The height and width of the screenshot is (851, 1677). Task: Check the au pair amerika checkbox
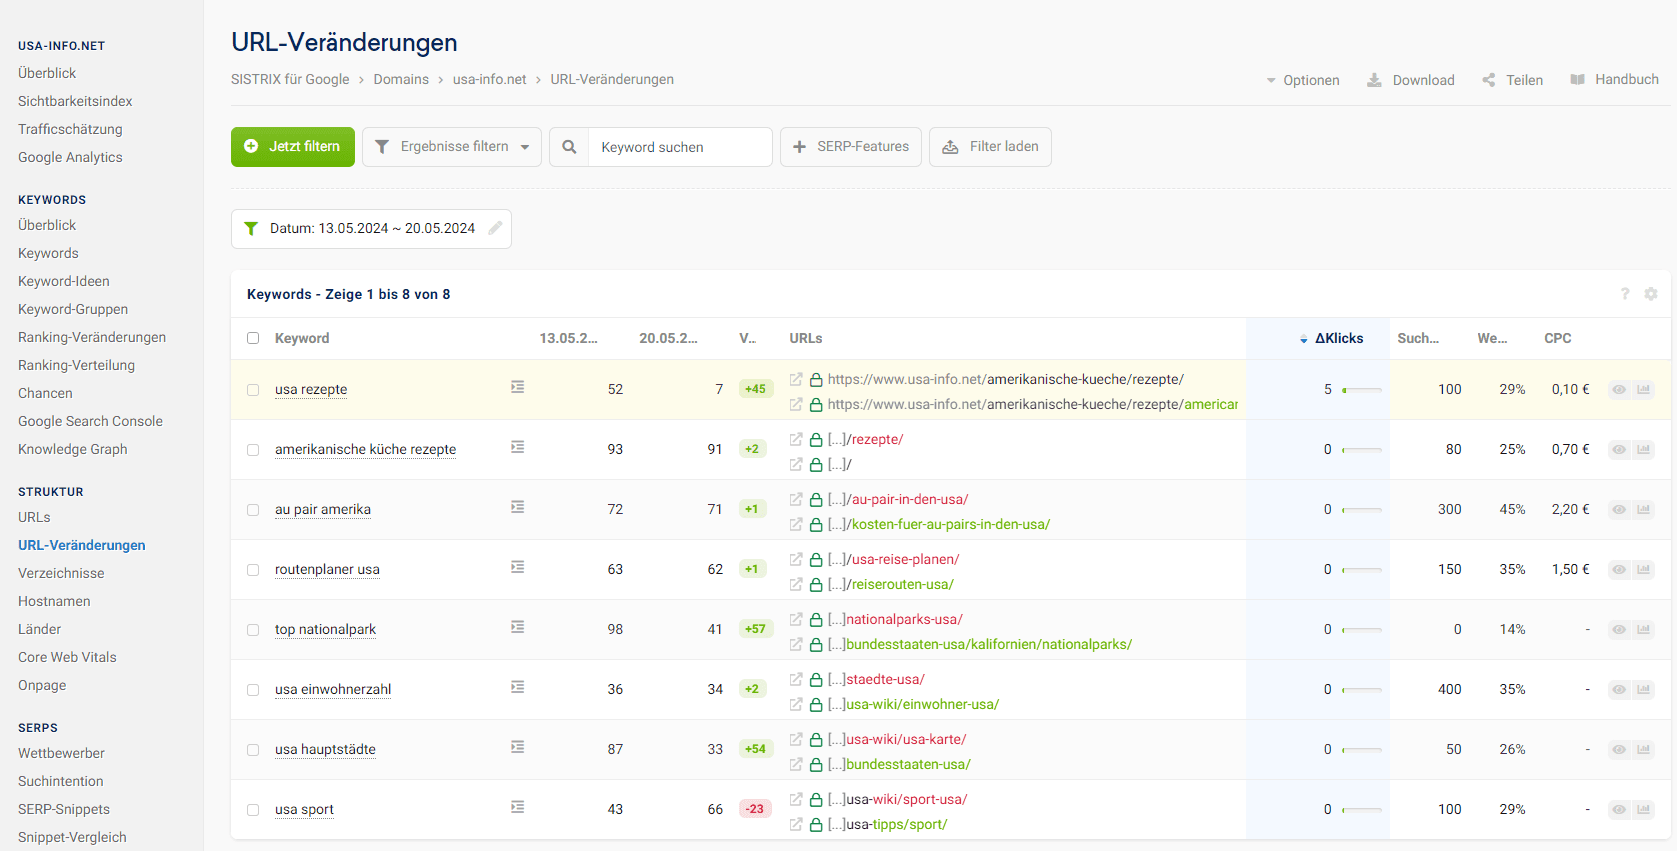pyautogui.click(x=253, y=510)
